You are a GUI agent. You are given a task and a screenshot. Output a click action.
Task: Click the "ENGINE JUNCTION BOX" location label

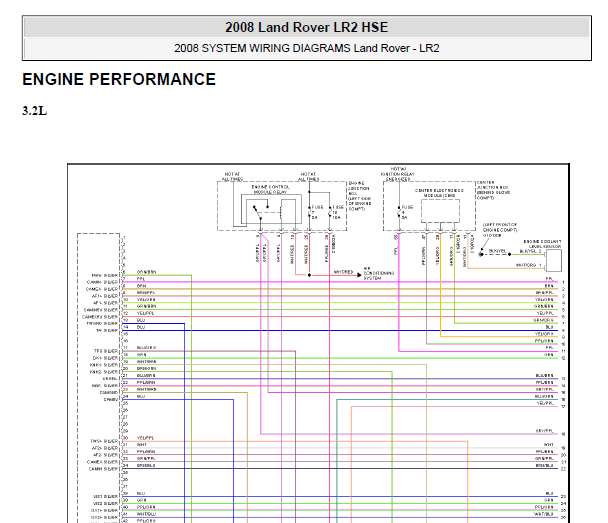(359, 196)
